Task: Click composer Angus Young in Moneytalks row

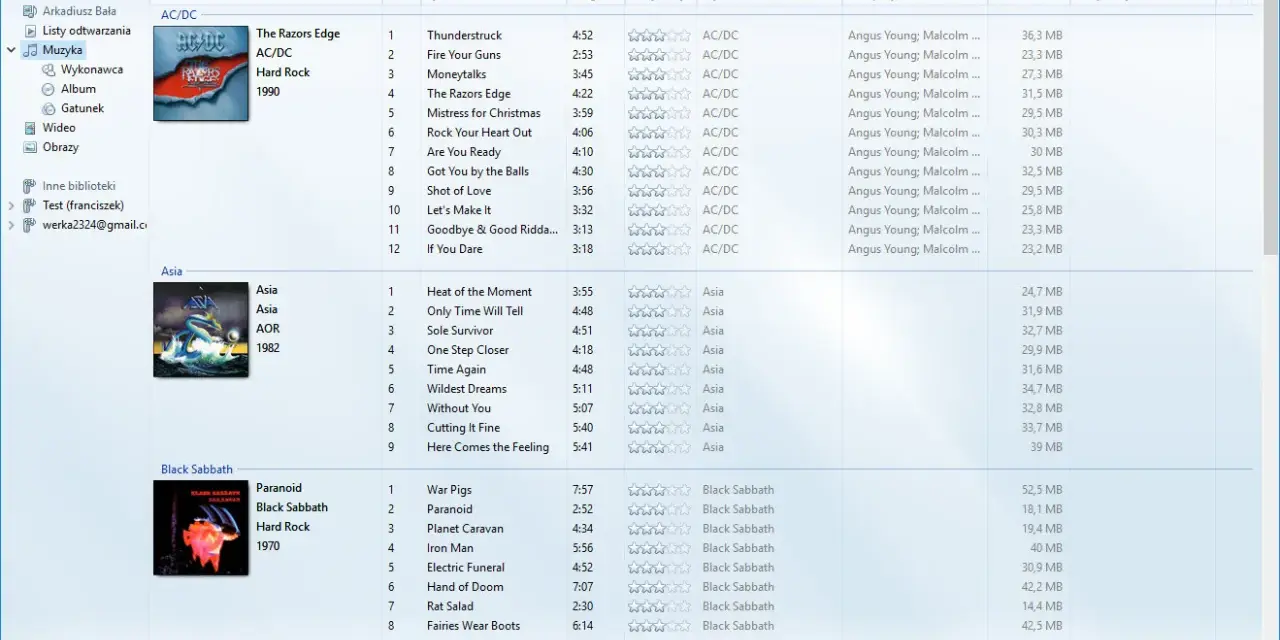Action: (914, 74)
